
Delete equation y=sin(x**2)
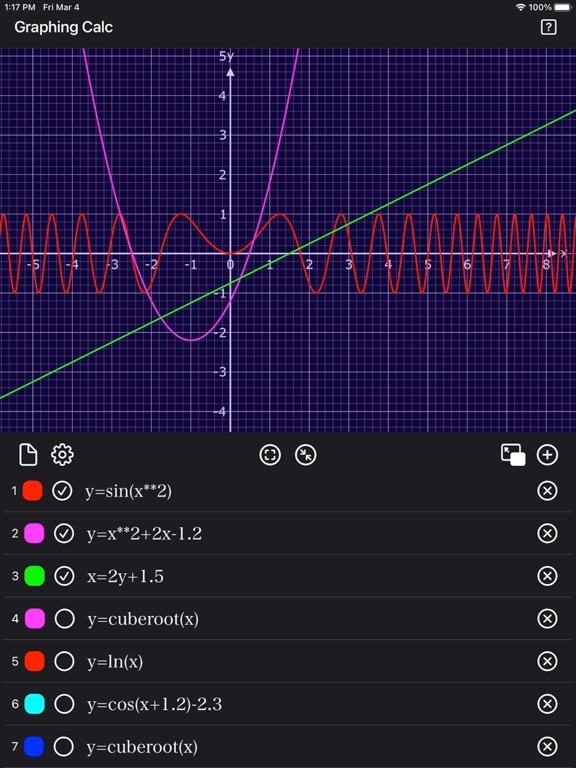(547, 491)
